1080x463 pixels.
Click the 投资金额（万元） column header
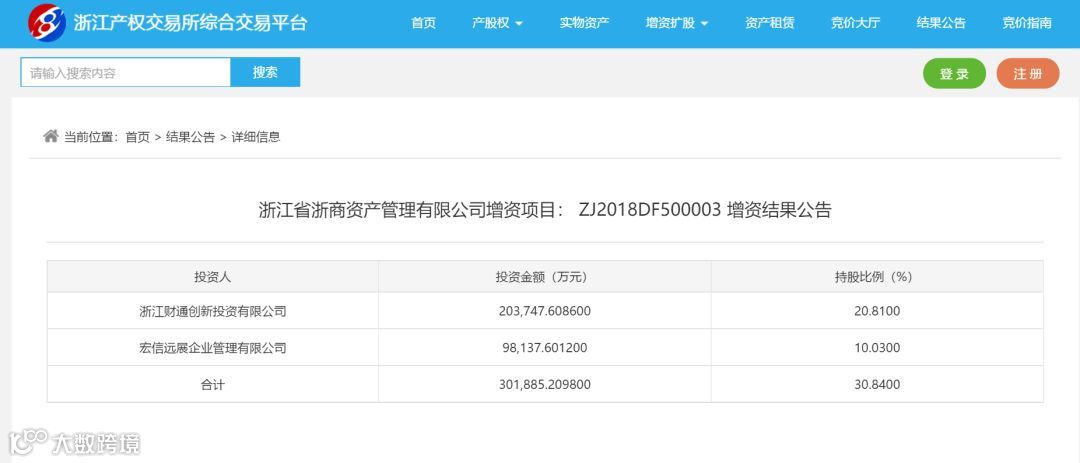click(544, 277)
